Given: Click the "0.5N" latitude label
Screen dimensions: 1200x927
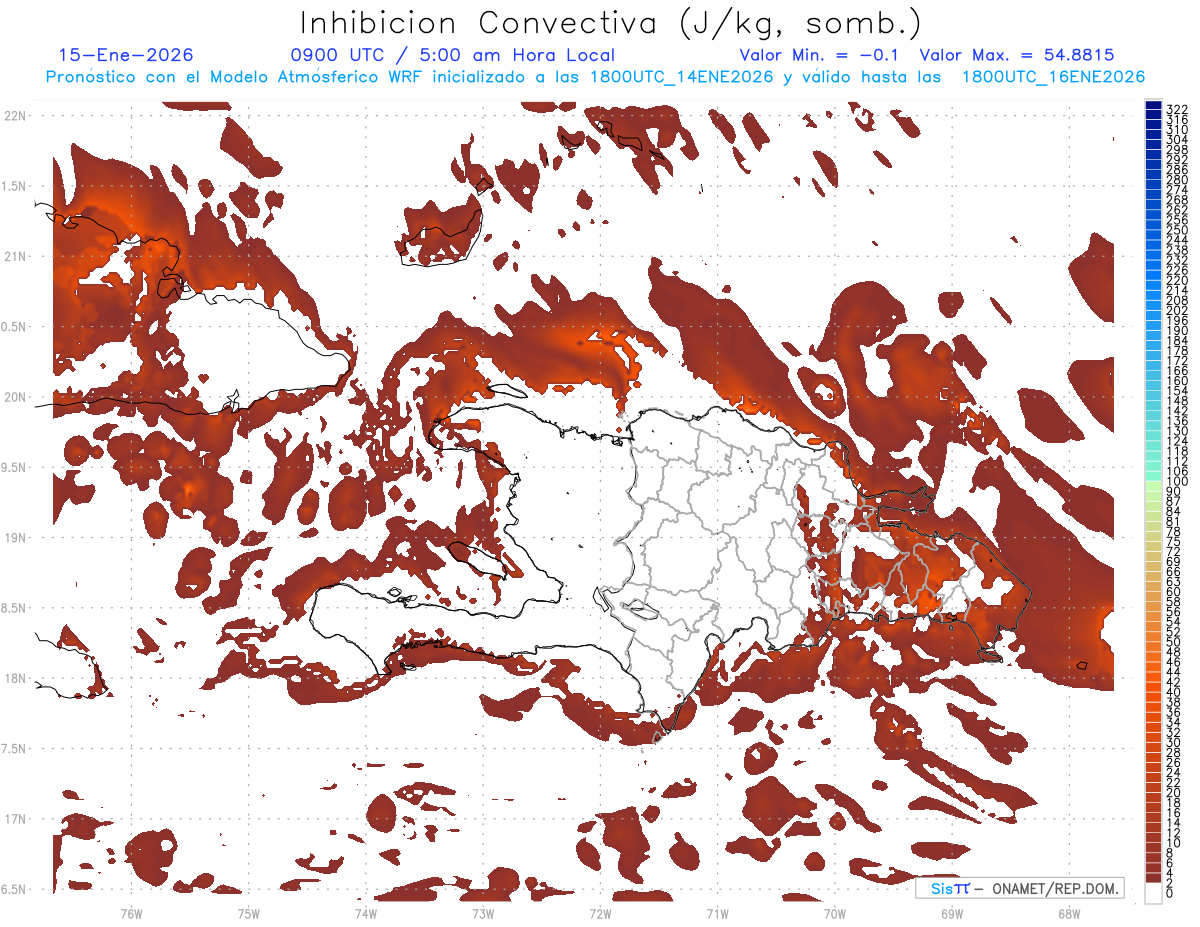Looking at the screenshot, I should tap(14, 327).
